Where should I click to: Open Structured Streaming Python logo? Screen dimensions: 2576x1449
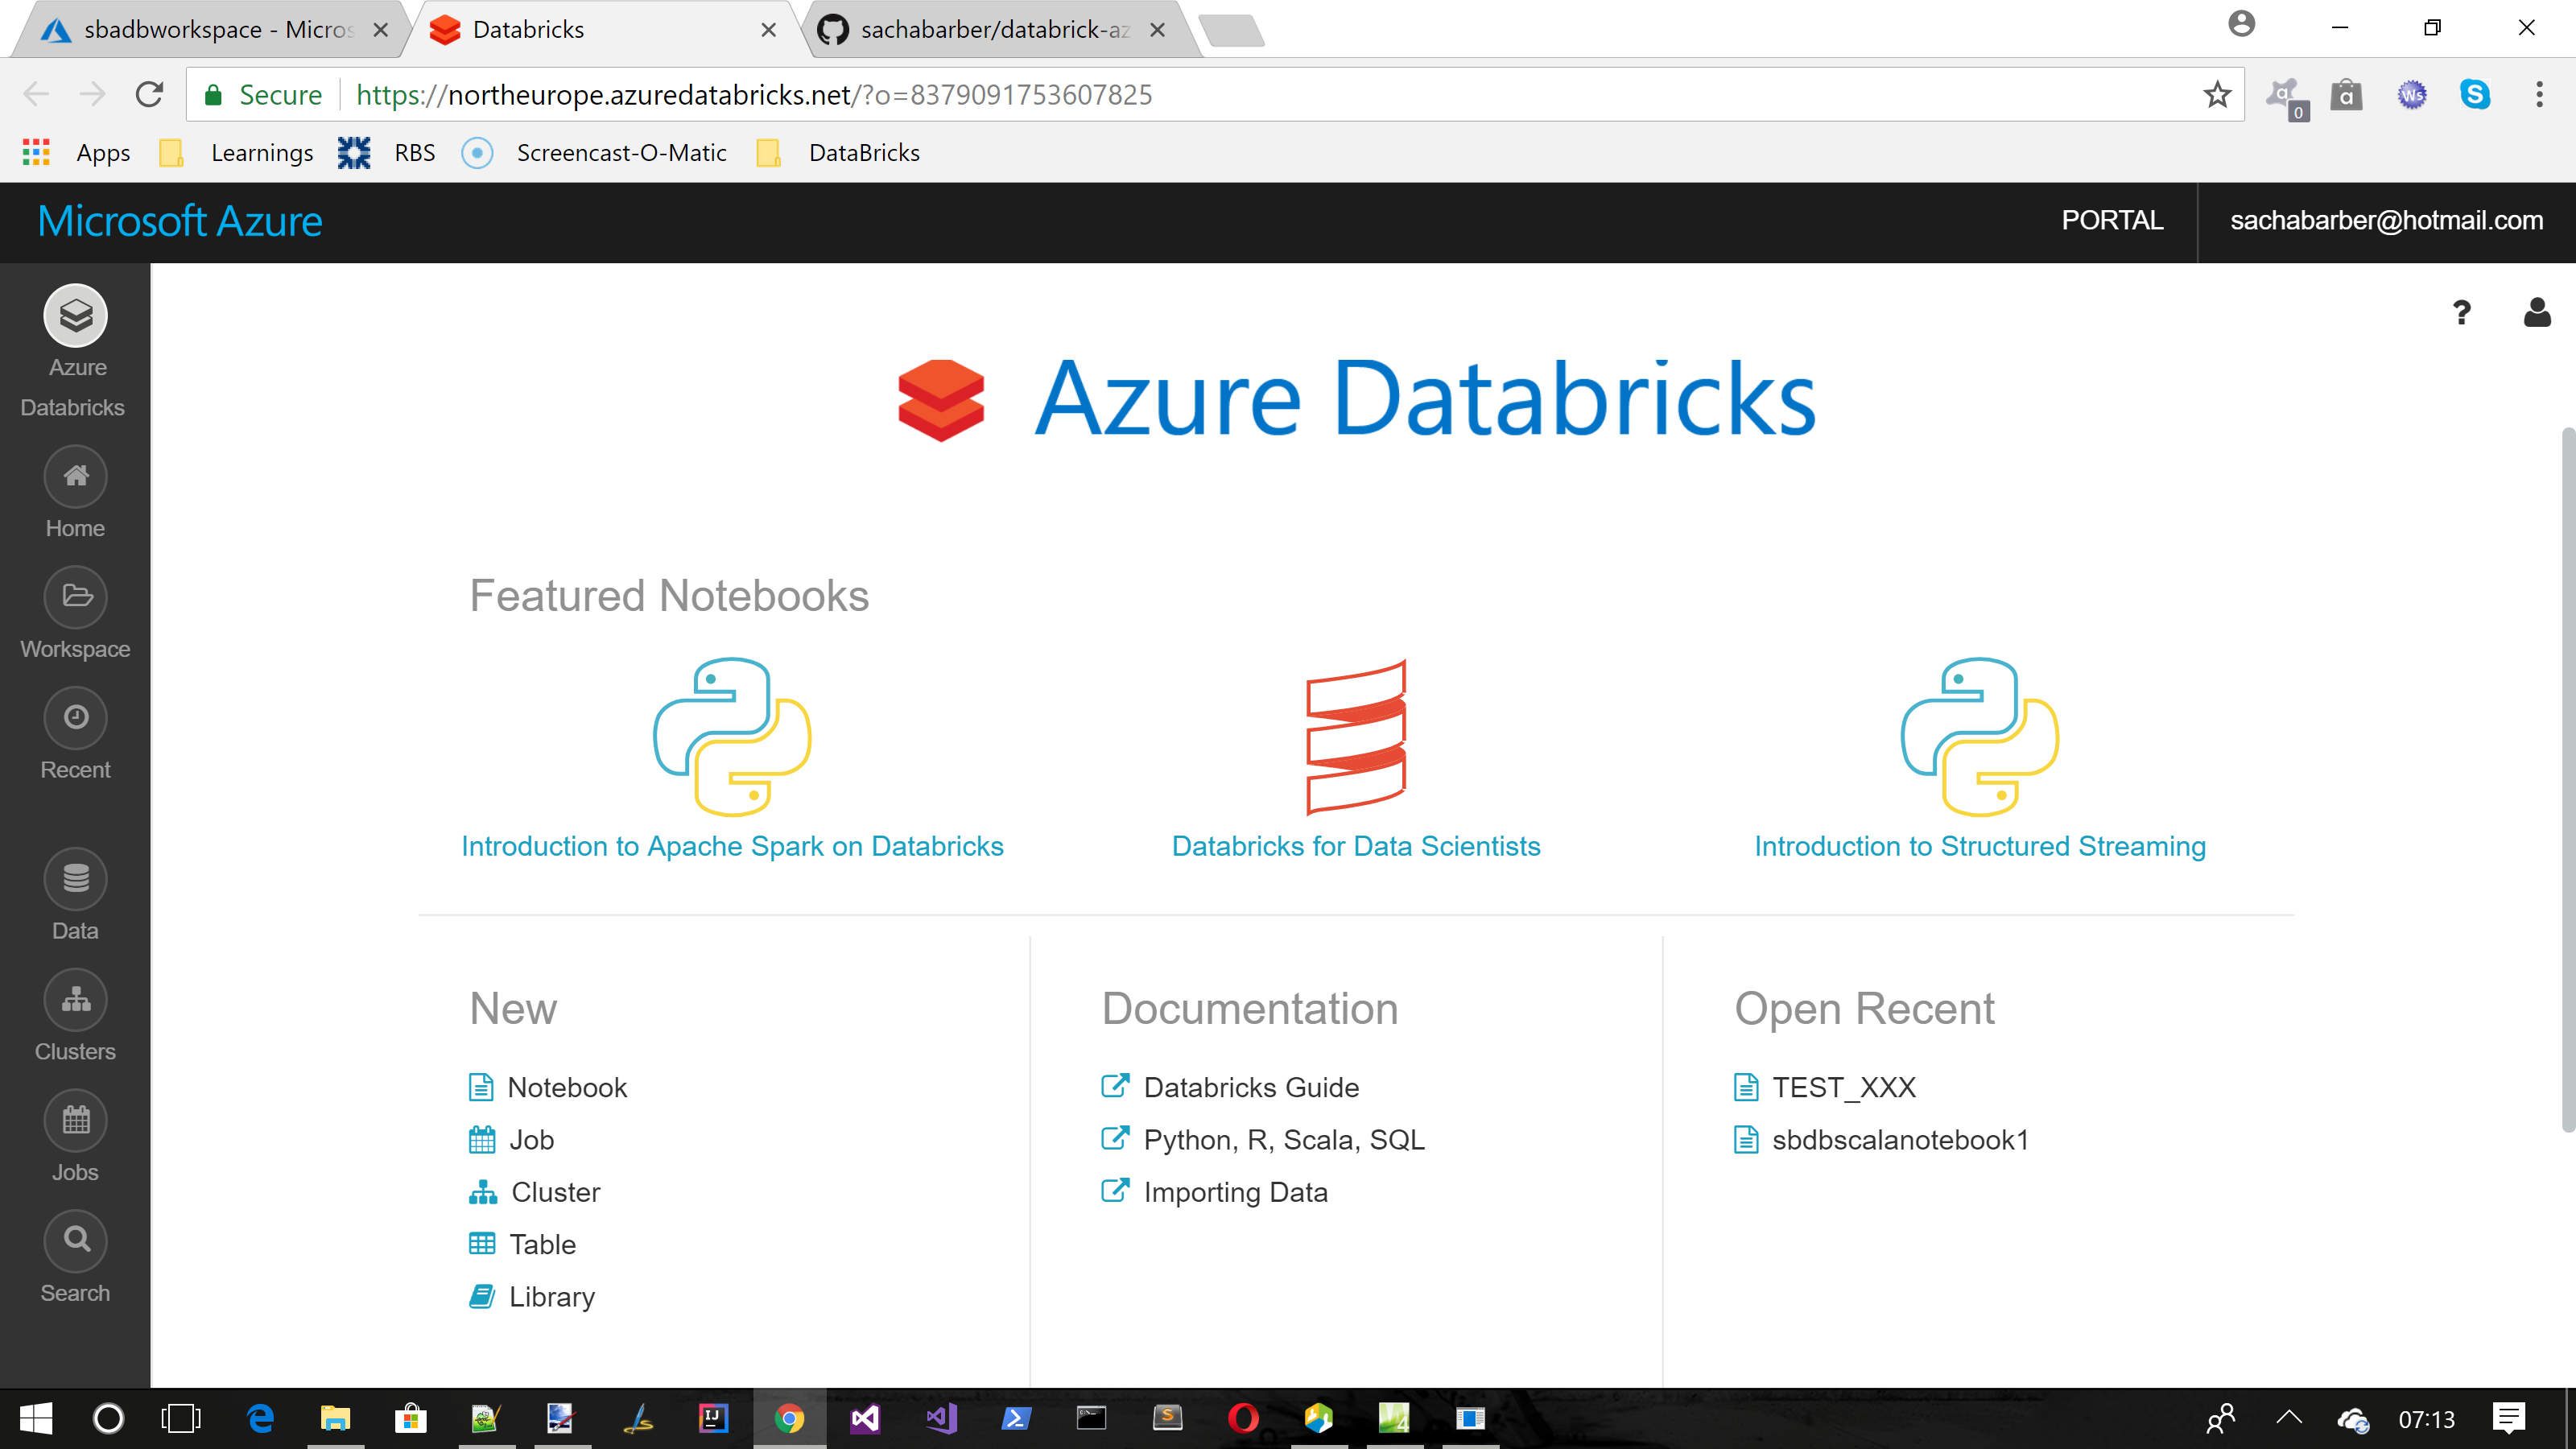[x=1980, y=737]
